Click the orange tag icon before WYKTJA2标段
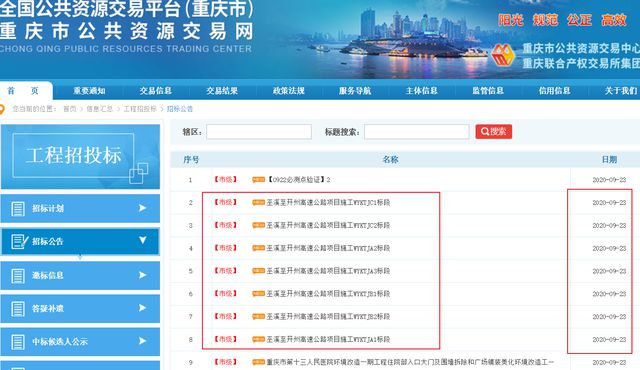This screenshot has height=370, width=640. tap(258, 248)
